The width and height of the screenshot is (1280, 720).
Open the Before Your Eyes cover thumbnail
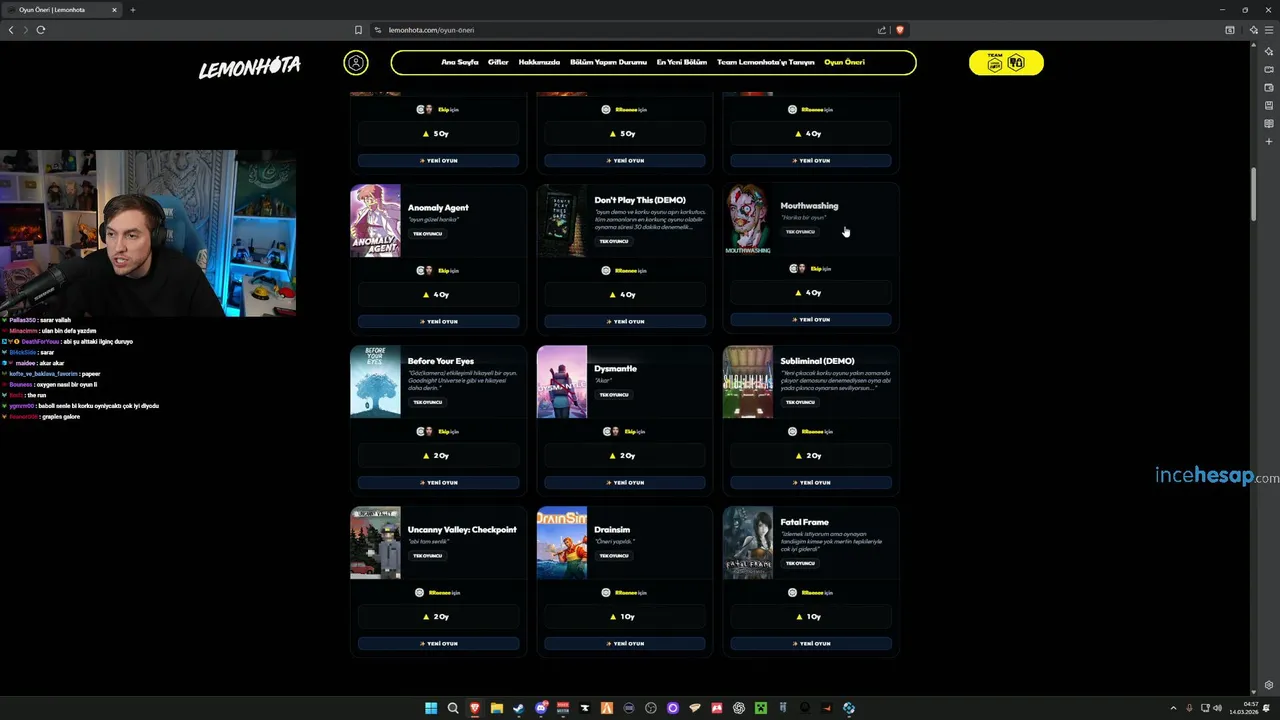(x=375, y=381)
